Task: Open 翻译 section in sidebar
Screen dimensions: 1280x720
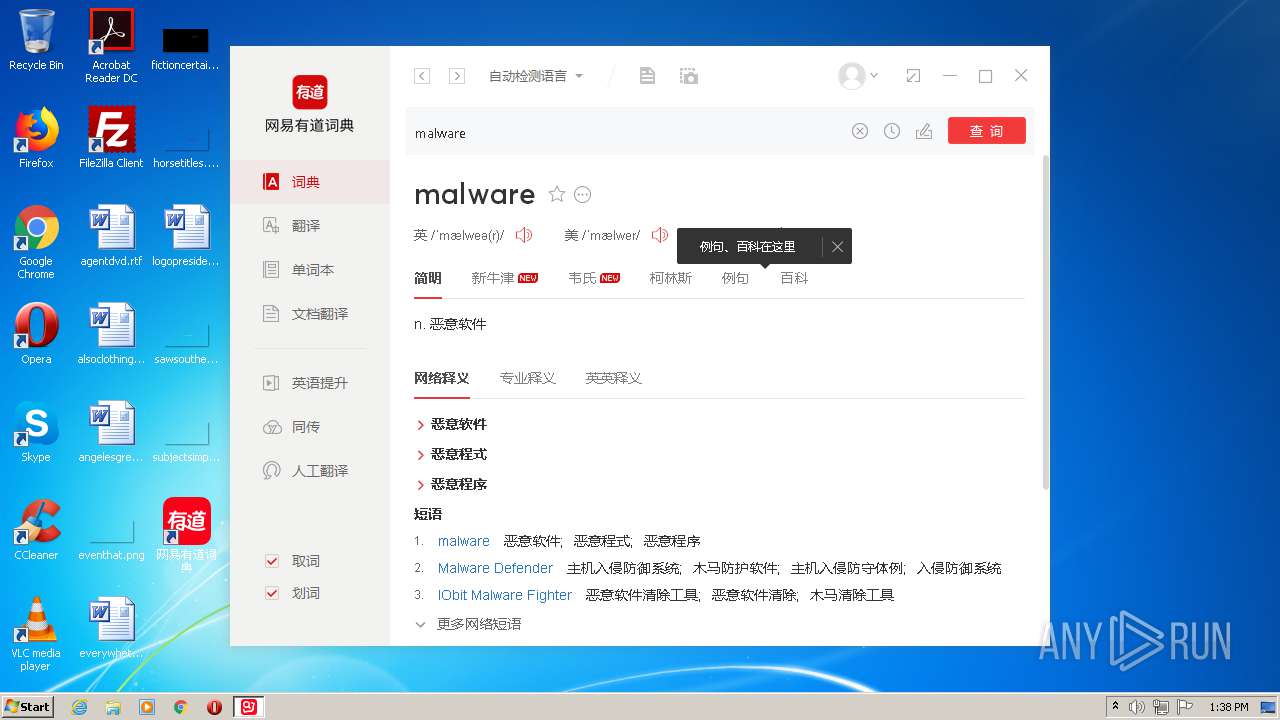Action: (310, 226)
